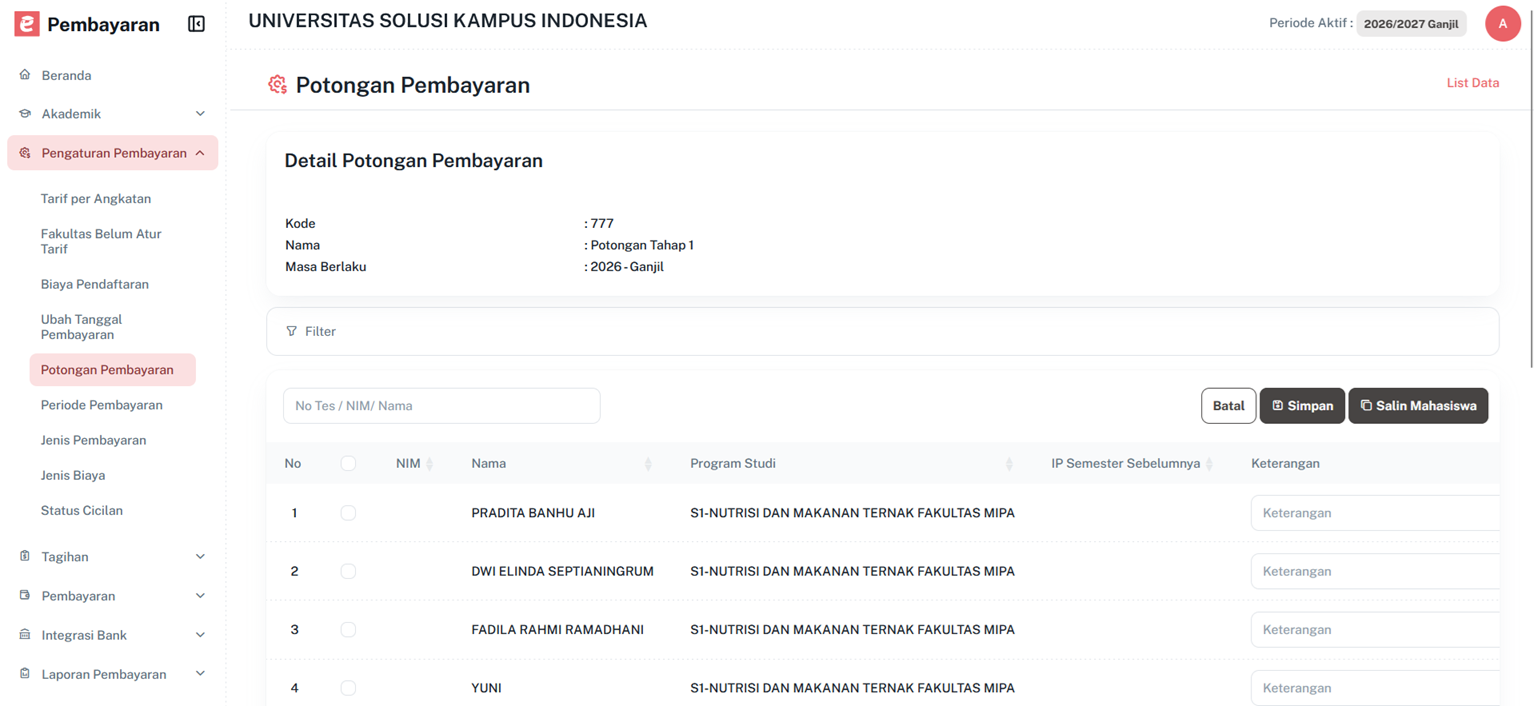Go to Beranda
This screenshot has height=723, width=1534.
click(x=66, y=75)
